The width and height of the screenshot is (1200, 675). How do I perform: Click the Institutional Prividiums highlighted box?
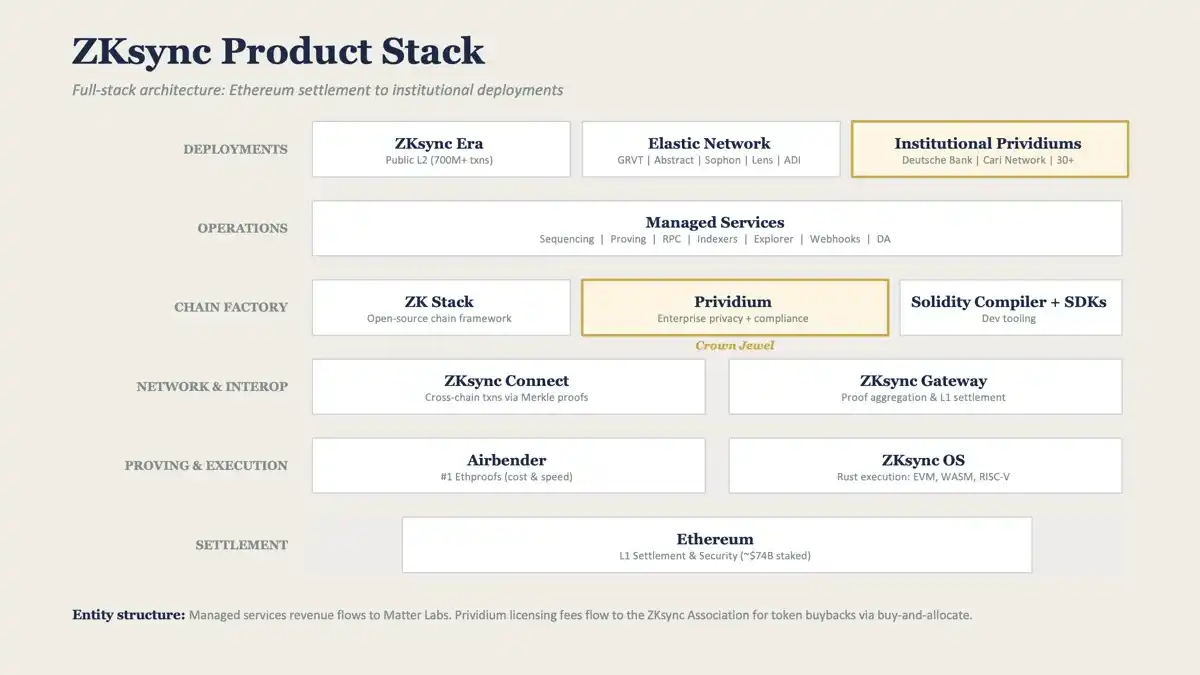pyautogui.click(x=989, y=149)
